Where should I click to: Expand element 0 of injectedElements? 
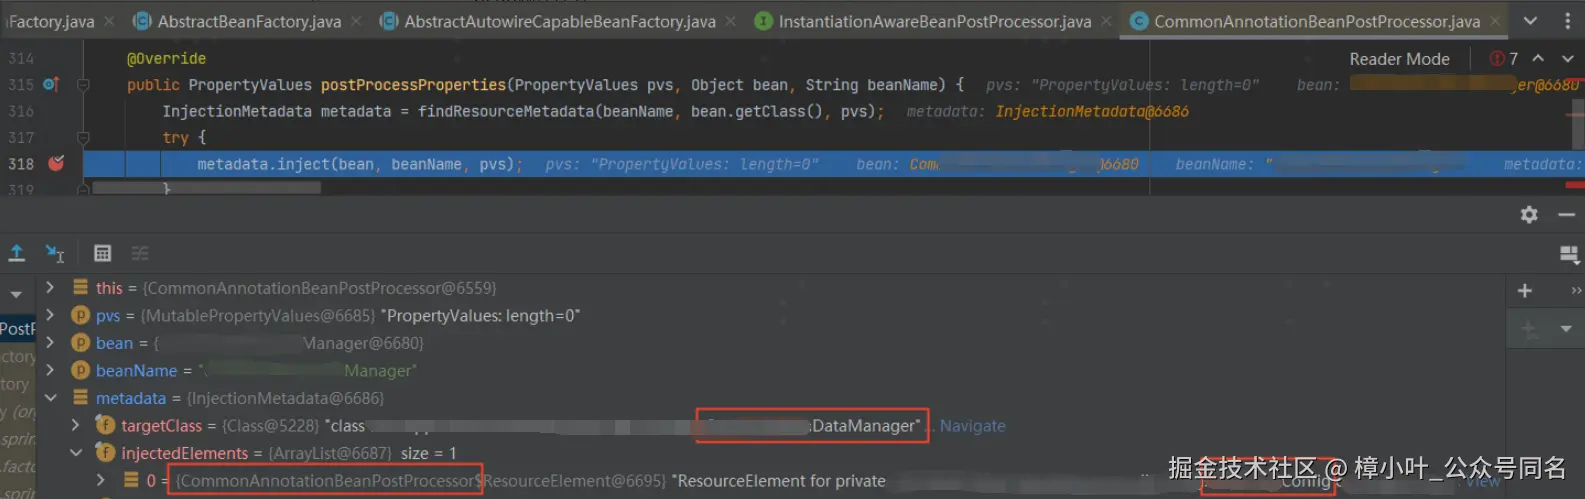pyautogui.click(x=100, y=481)
